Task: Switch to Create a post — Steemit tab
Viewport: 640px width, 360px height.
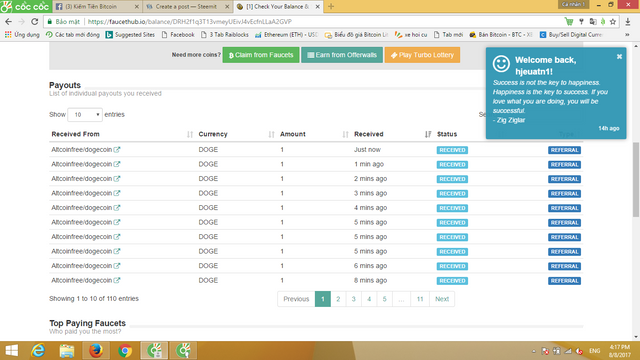Action: point(188,7)
